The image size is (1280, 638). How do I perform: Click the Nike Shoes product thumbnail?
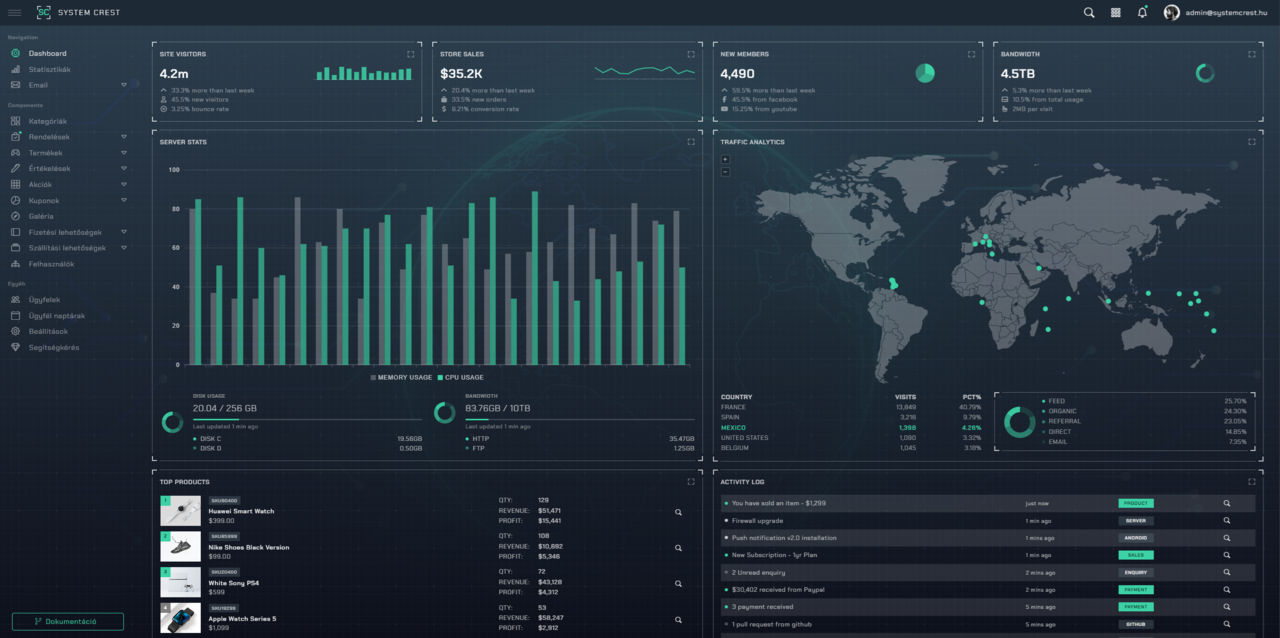pyautogui.click(x=180, y=546)
